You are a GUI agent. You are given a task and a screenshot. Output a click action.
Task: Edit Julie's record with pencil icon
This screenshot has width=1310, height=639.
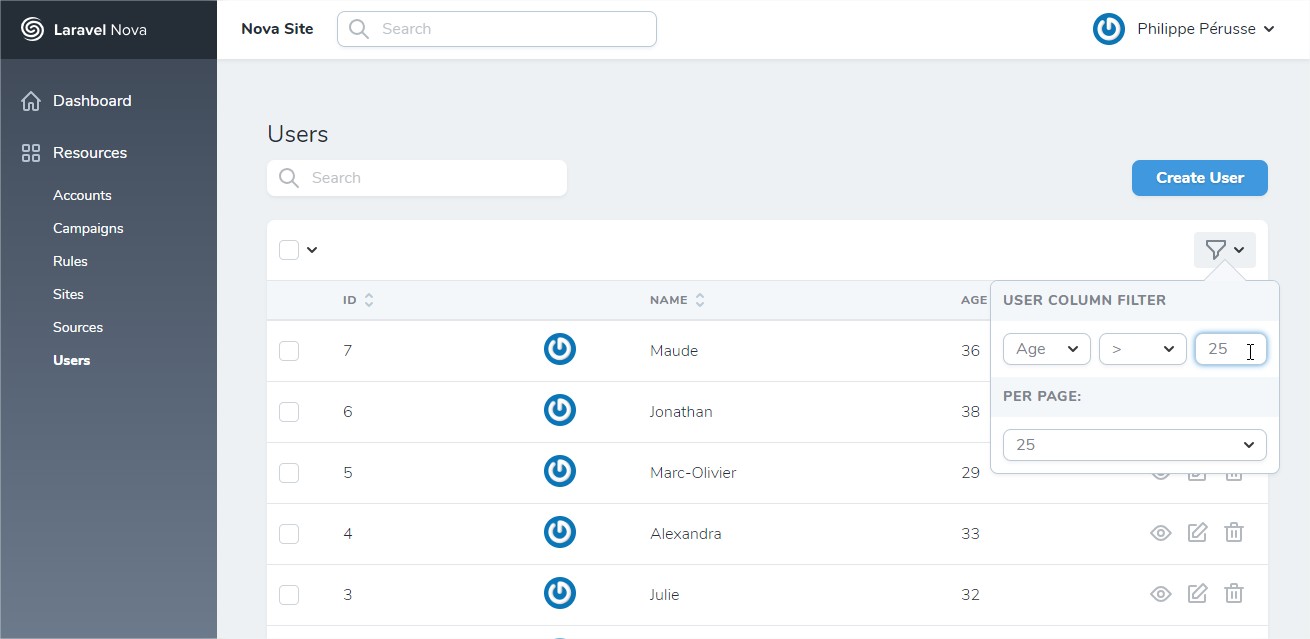[1197, 594]
